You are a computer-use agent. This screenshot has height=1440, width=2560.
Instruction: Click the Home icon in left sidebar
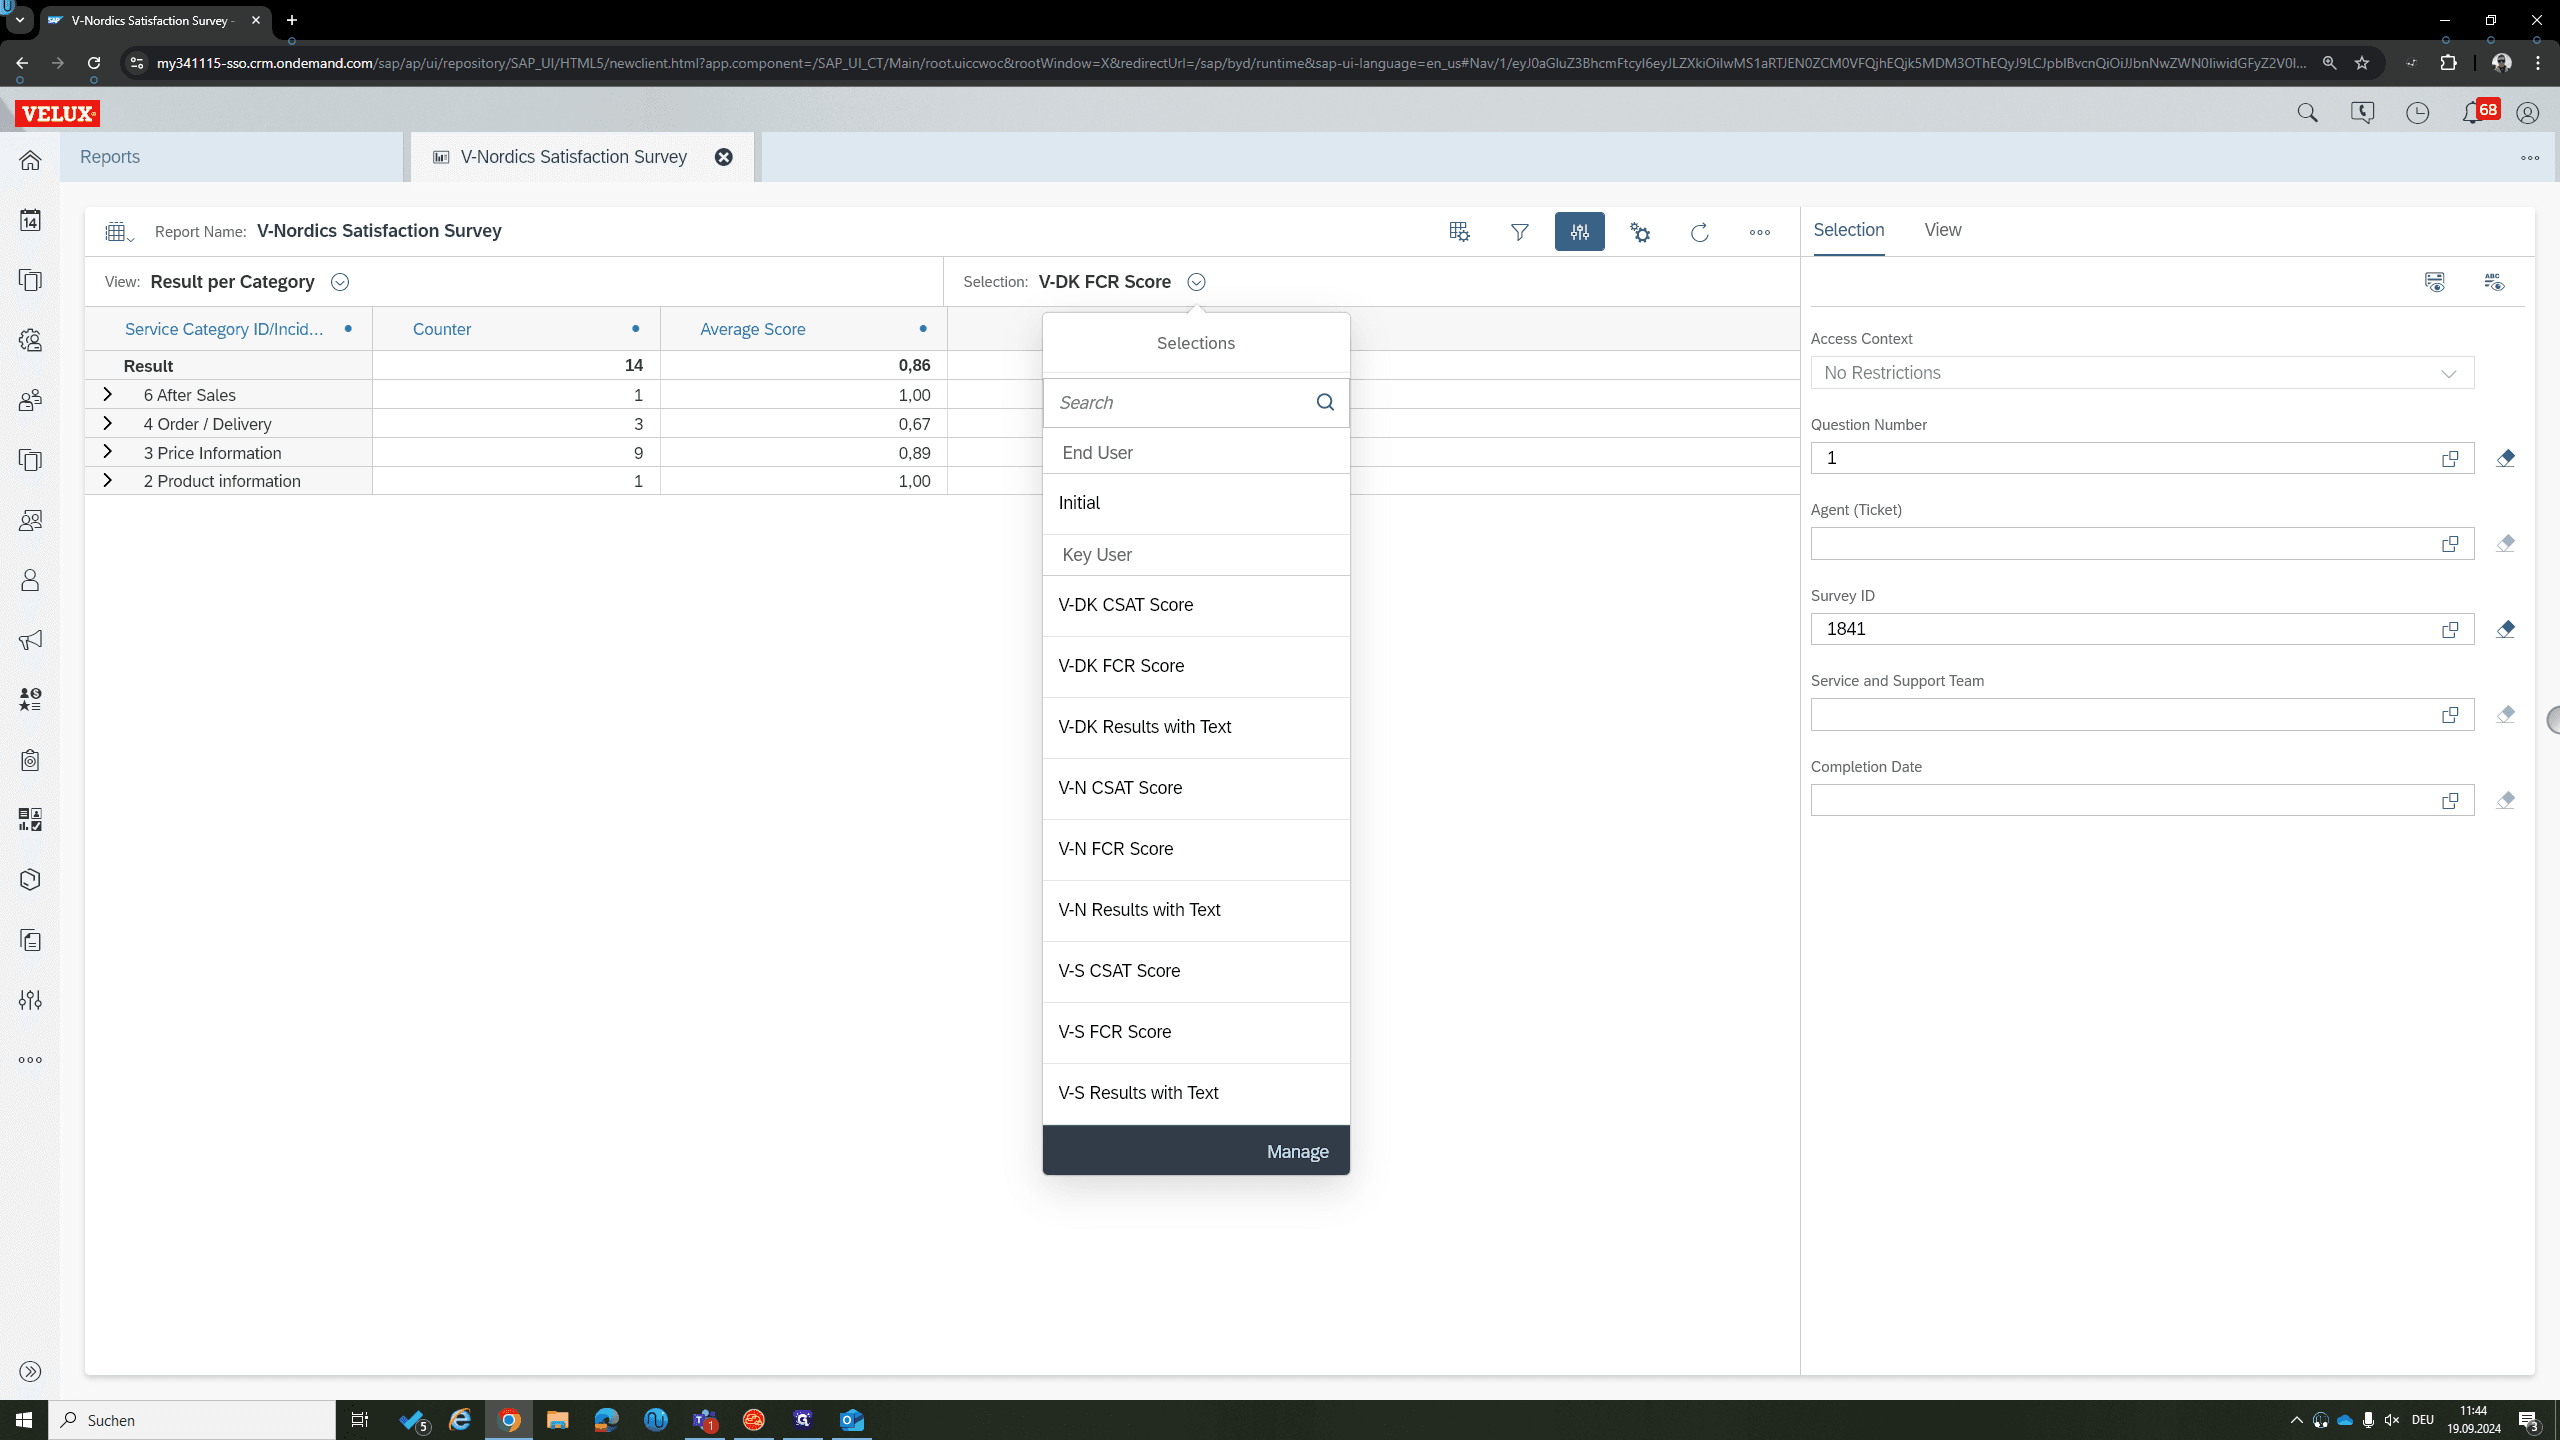(30, 160)
